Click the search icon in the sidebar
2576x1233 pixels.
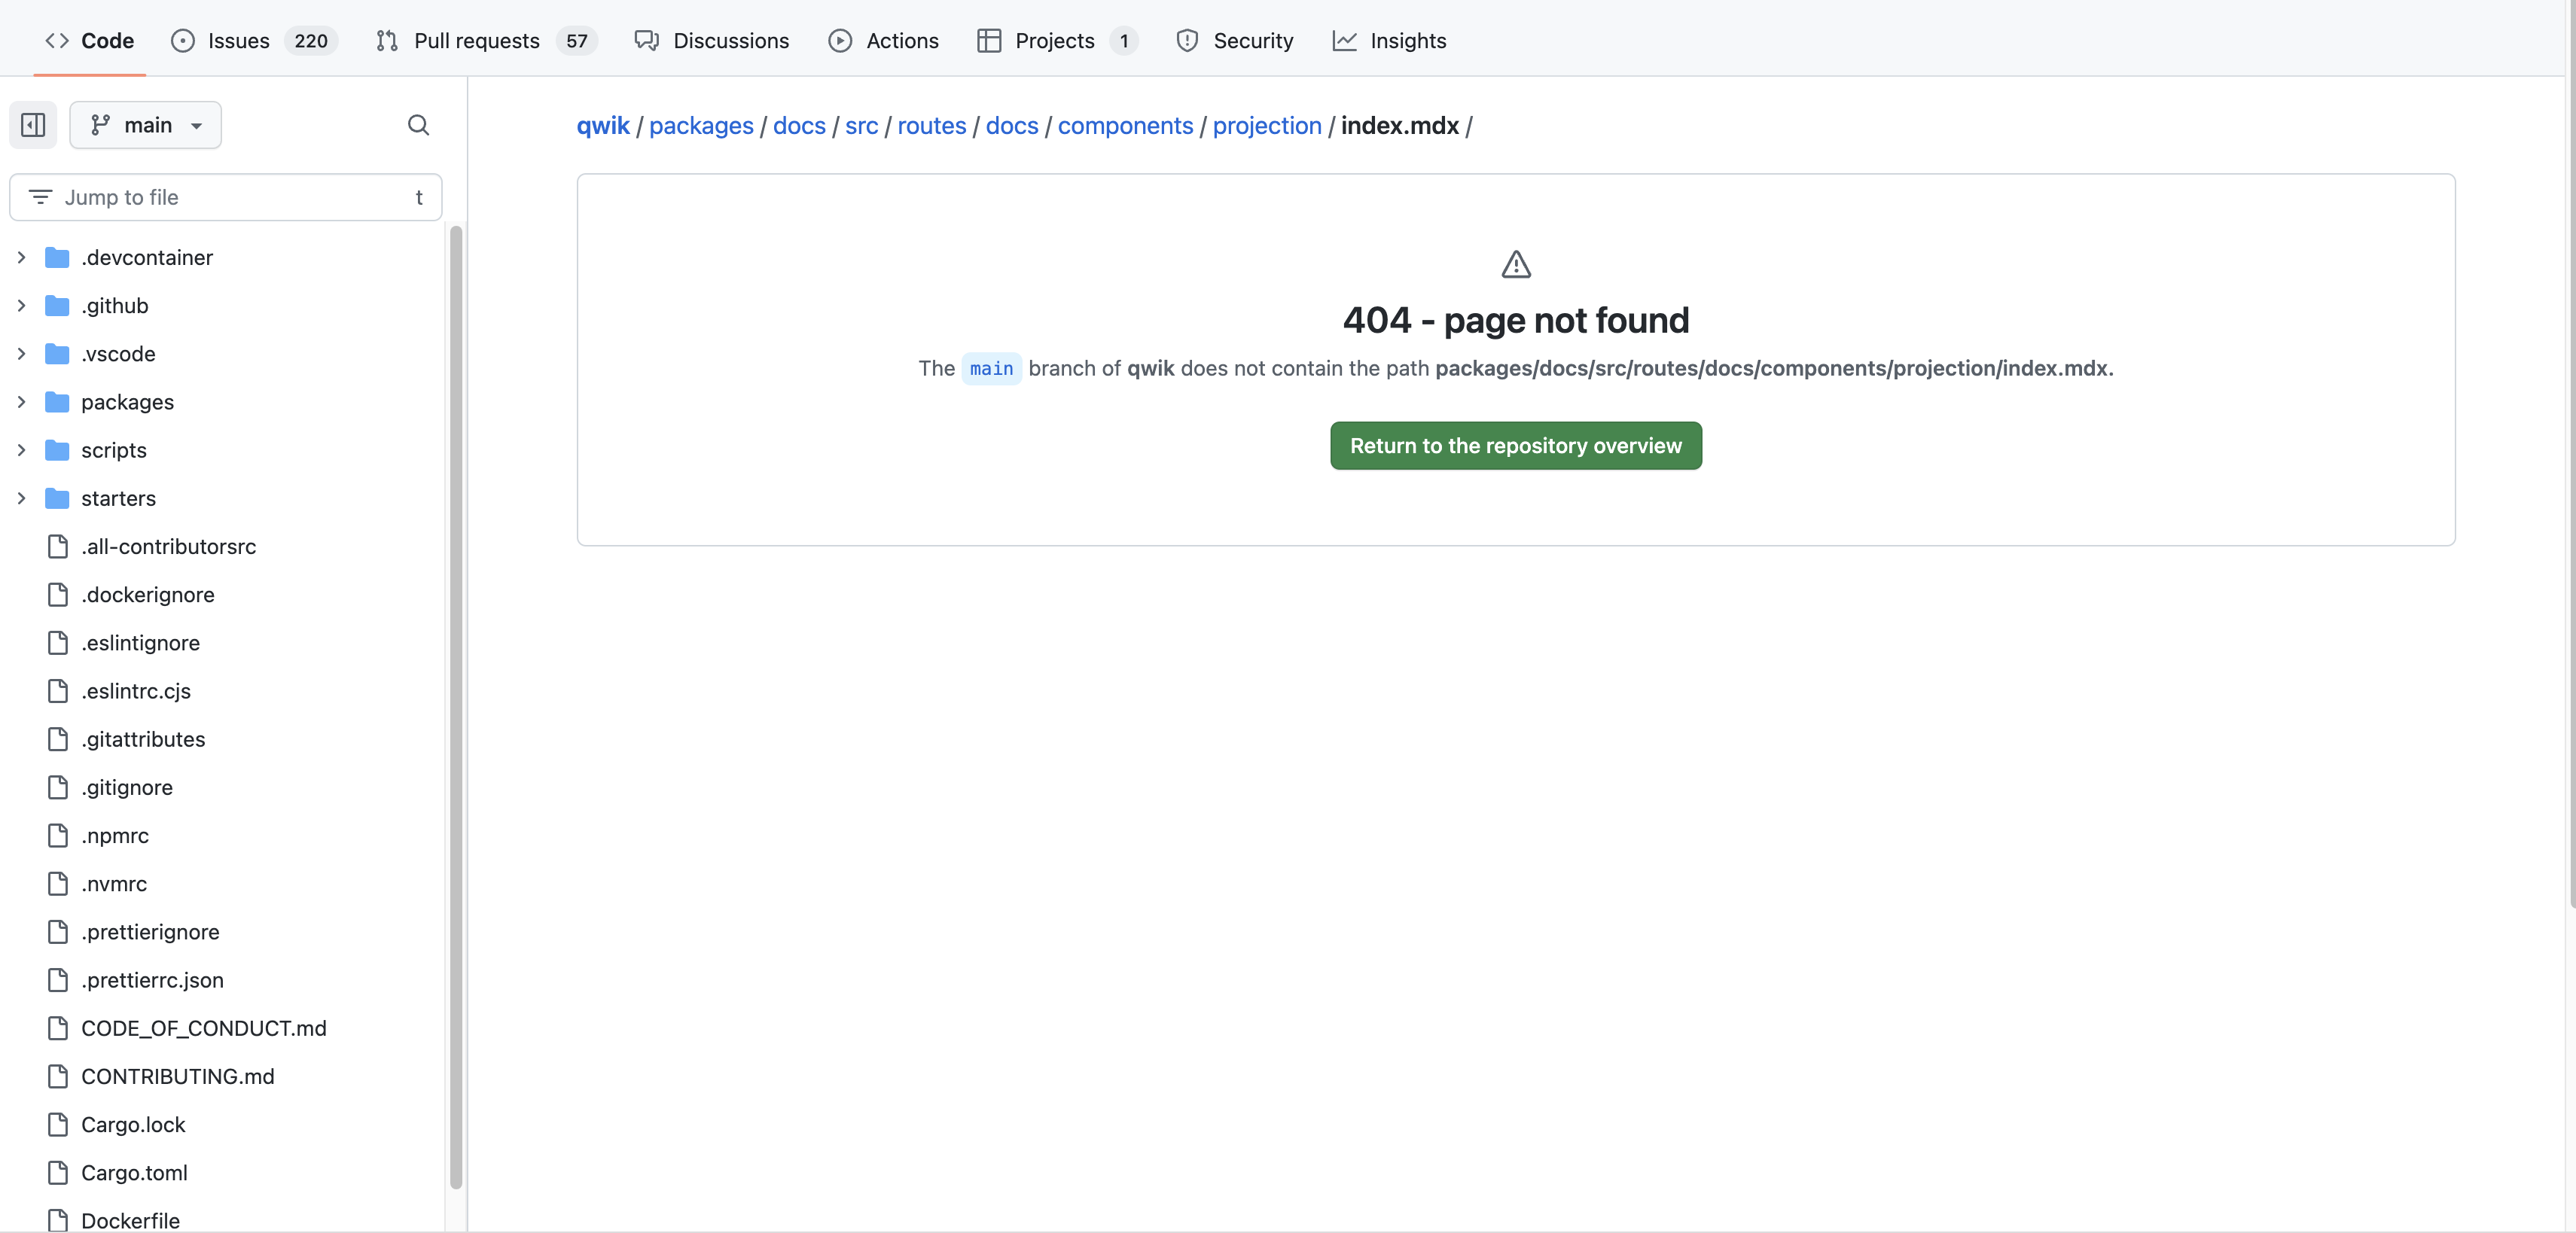click(418, 124)
